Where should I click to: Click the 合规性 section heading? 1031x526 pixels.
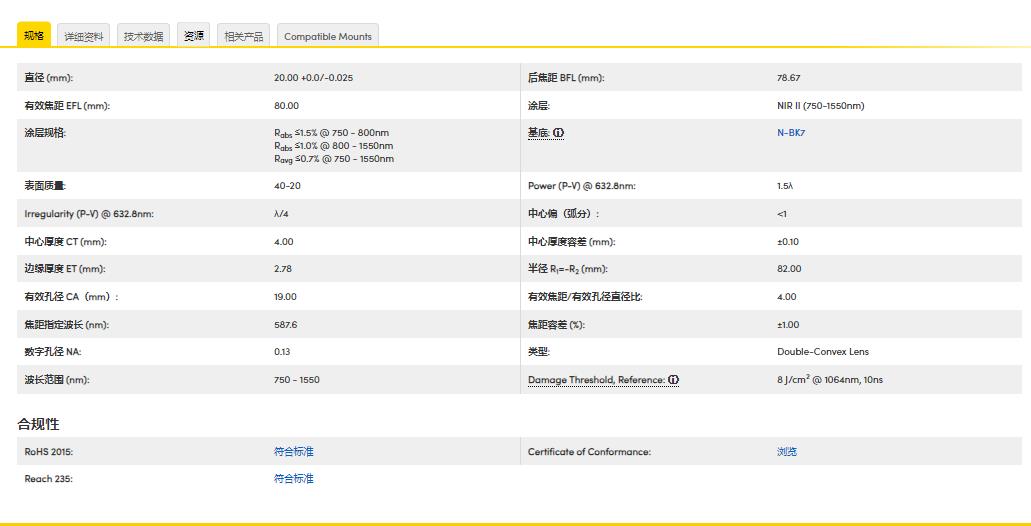pyautogui.click(x=38, y=424)
